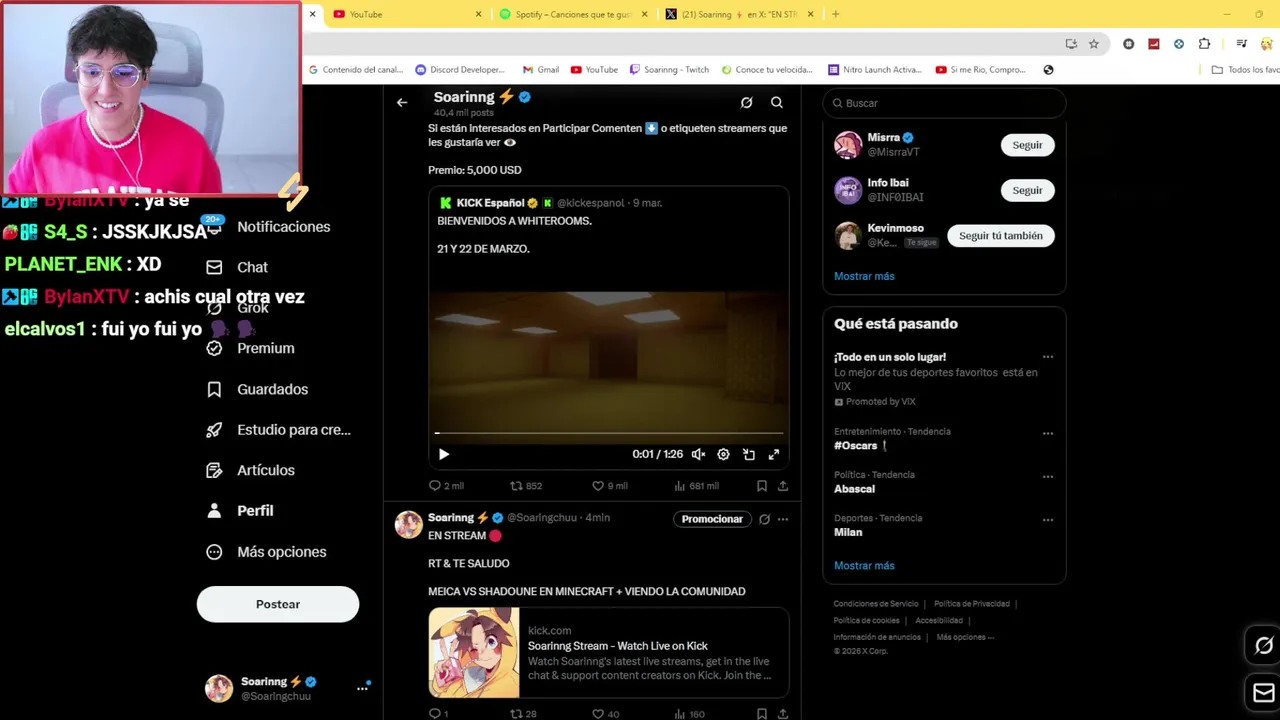View analytics with 160 views
Screen dimensions: 1280x720
690,714
